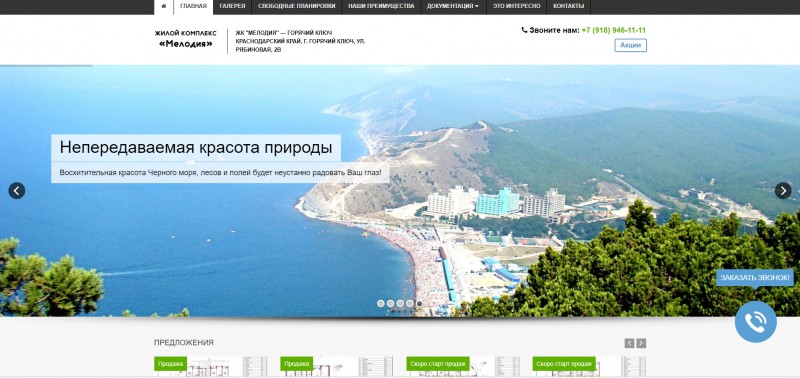Select the second slider dot indicator
This screenshot has width=800, height=378.
click(390, 304)
